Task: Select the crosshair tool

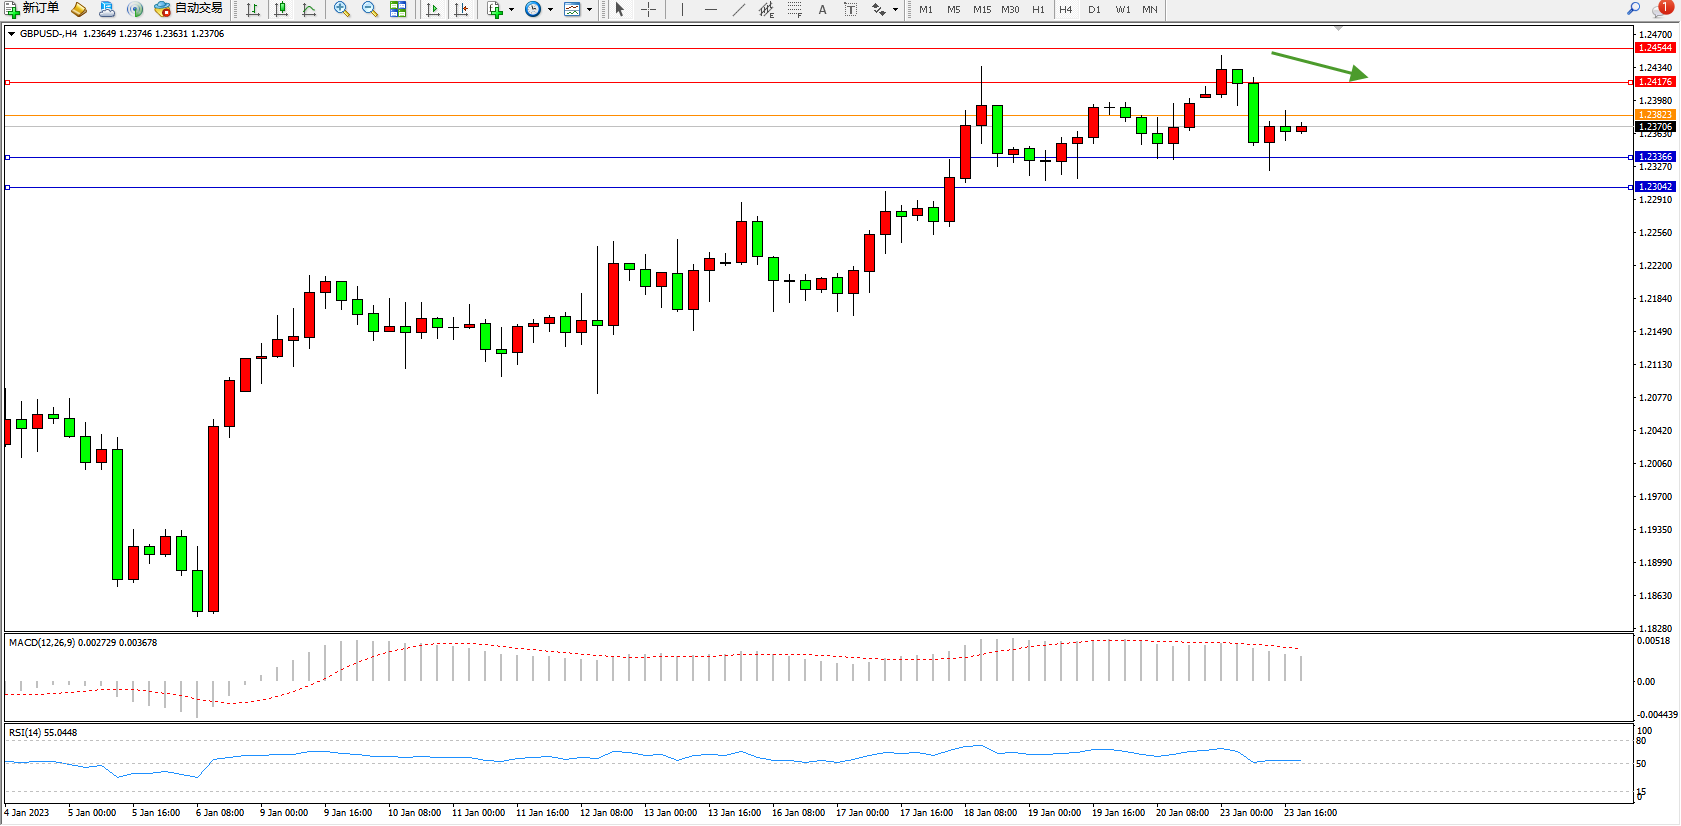Action: [x=648, y=9]
